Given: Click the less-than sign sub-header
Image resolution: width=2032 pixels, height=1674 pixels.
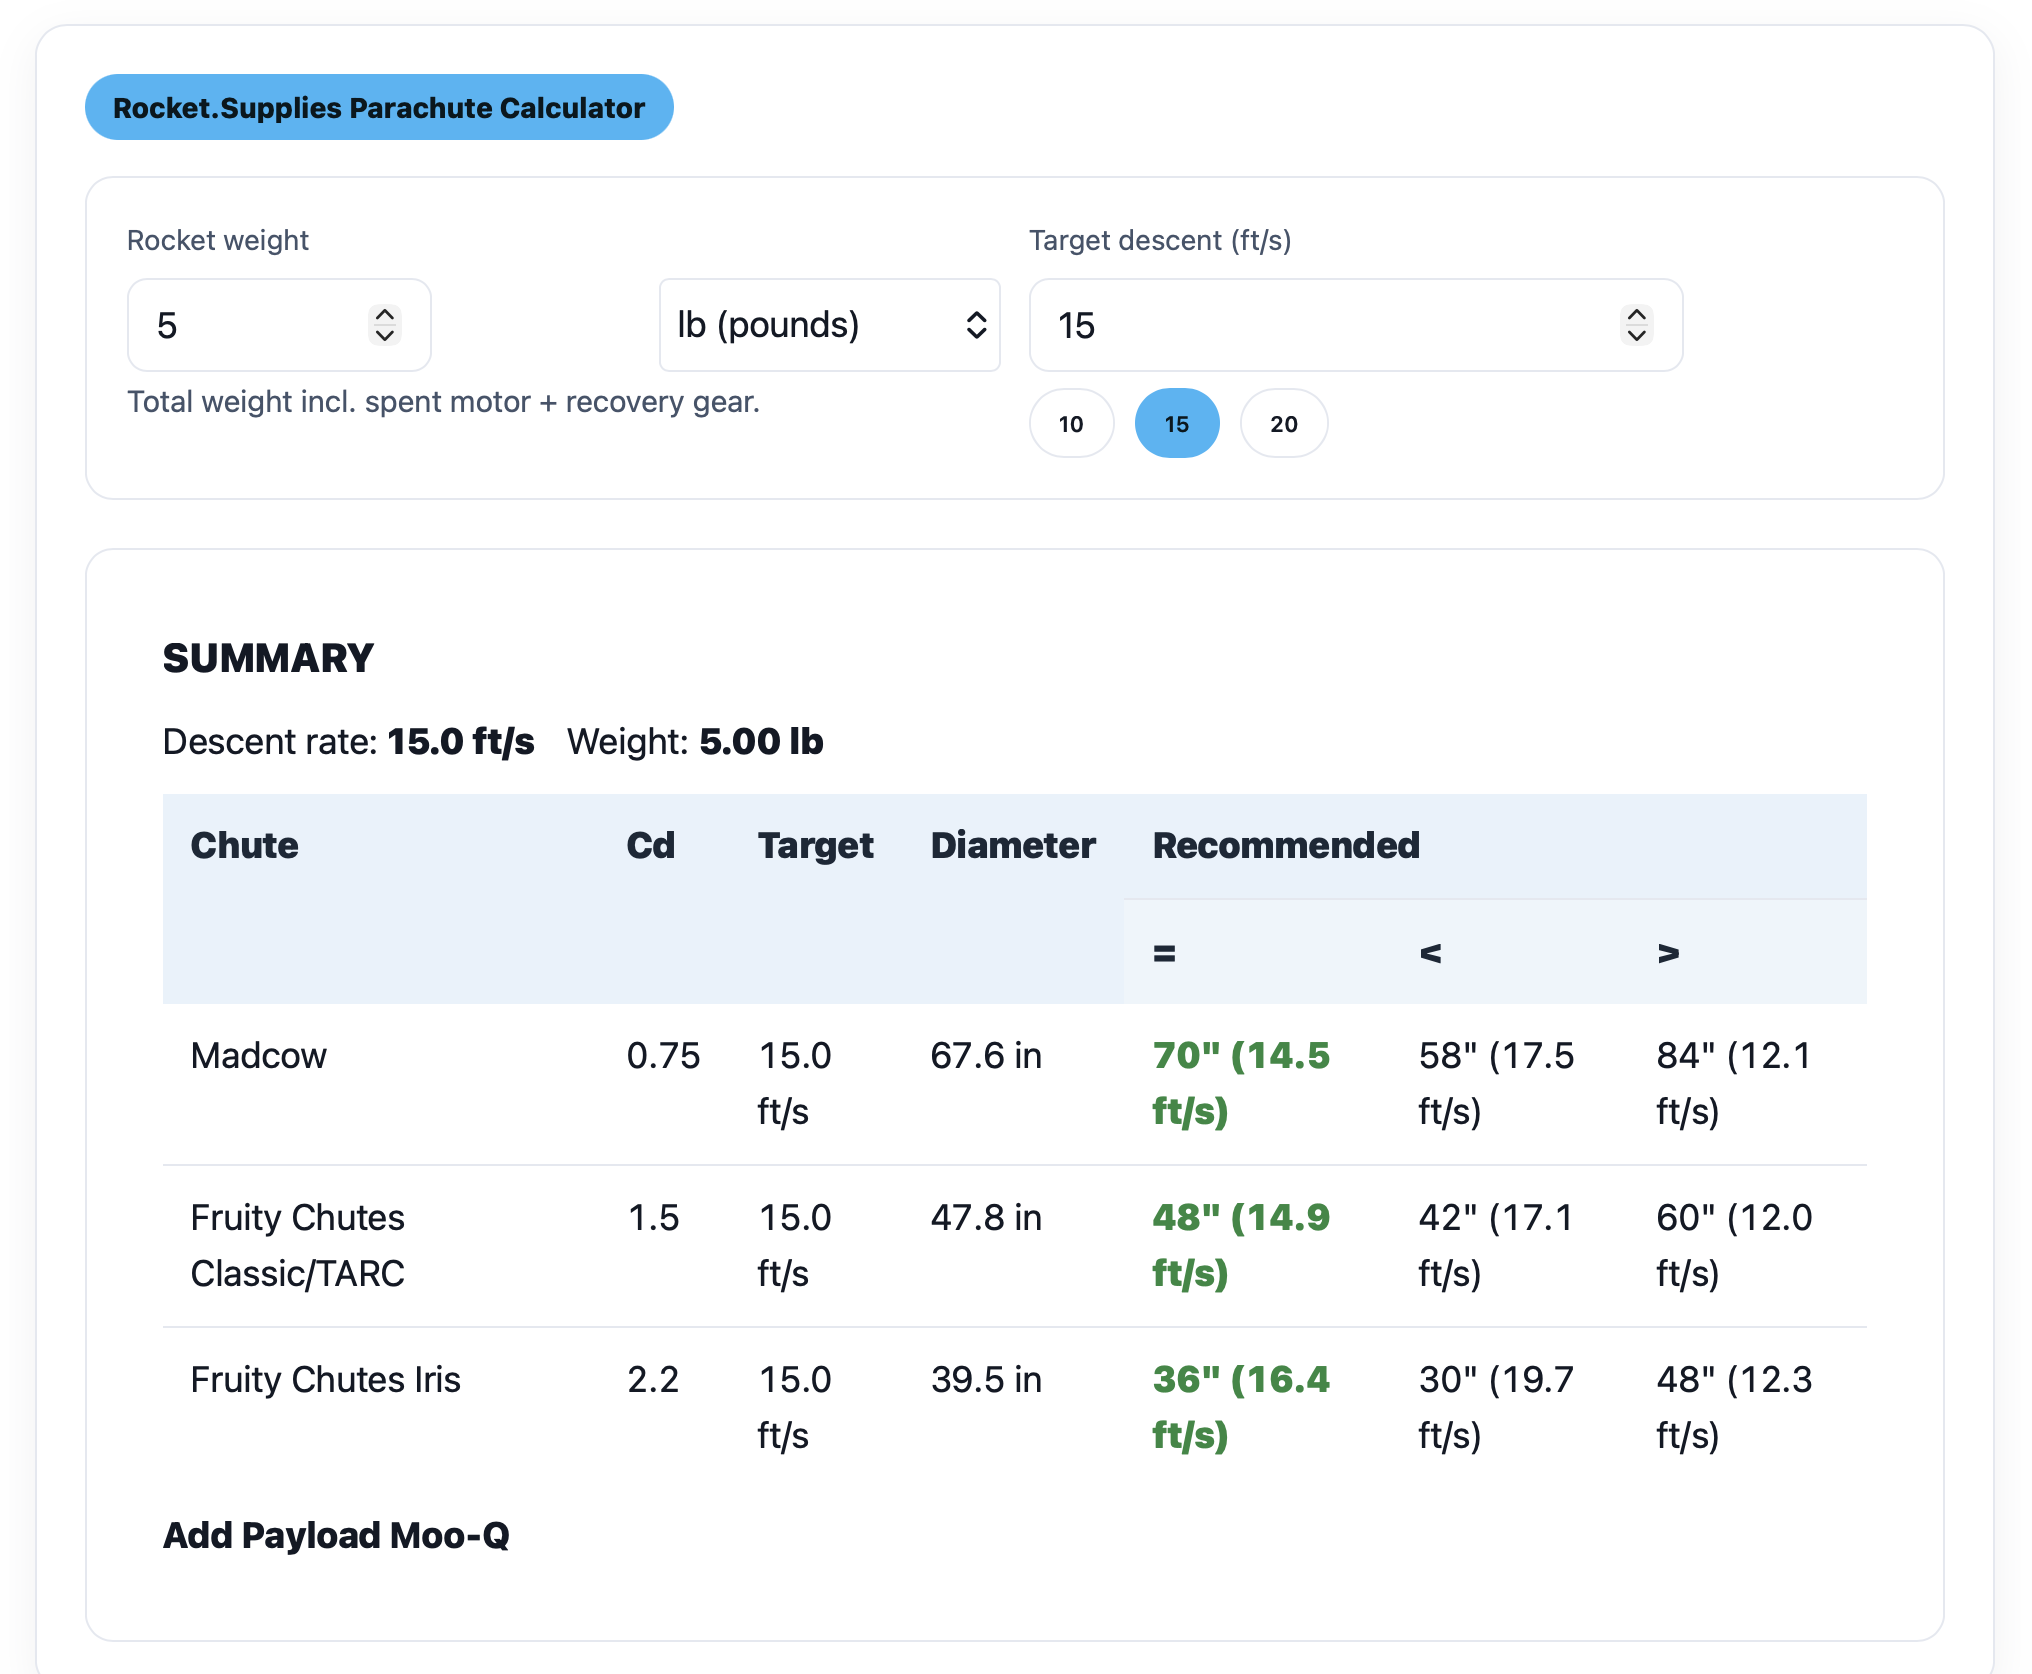Looking at the screenshot, I should click(x=1430, y=954).
